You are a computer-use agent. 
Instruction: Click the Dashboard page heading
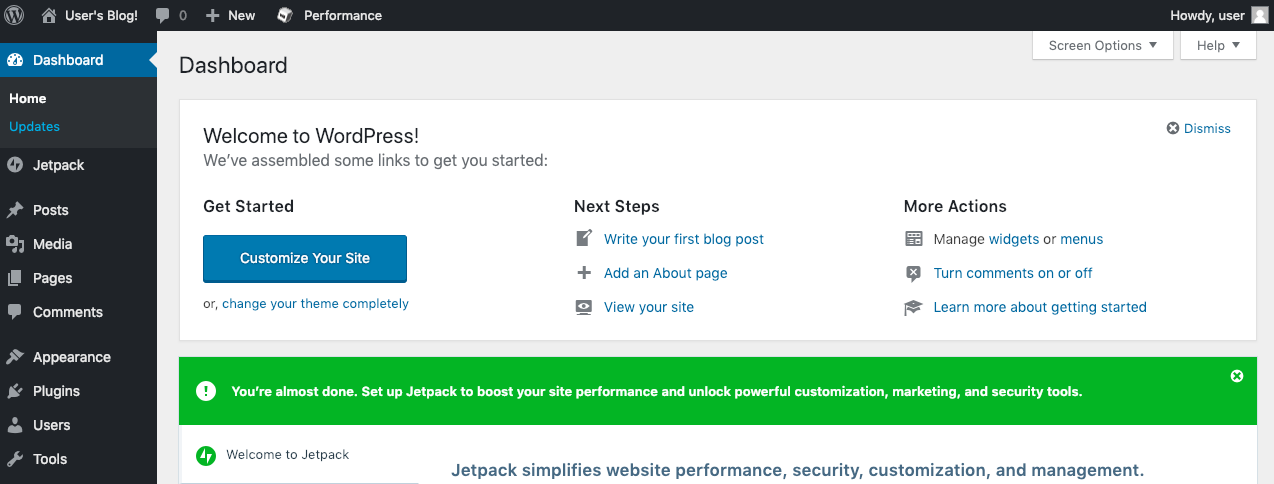point(233,66)
